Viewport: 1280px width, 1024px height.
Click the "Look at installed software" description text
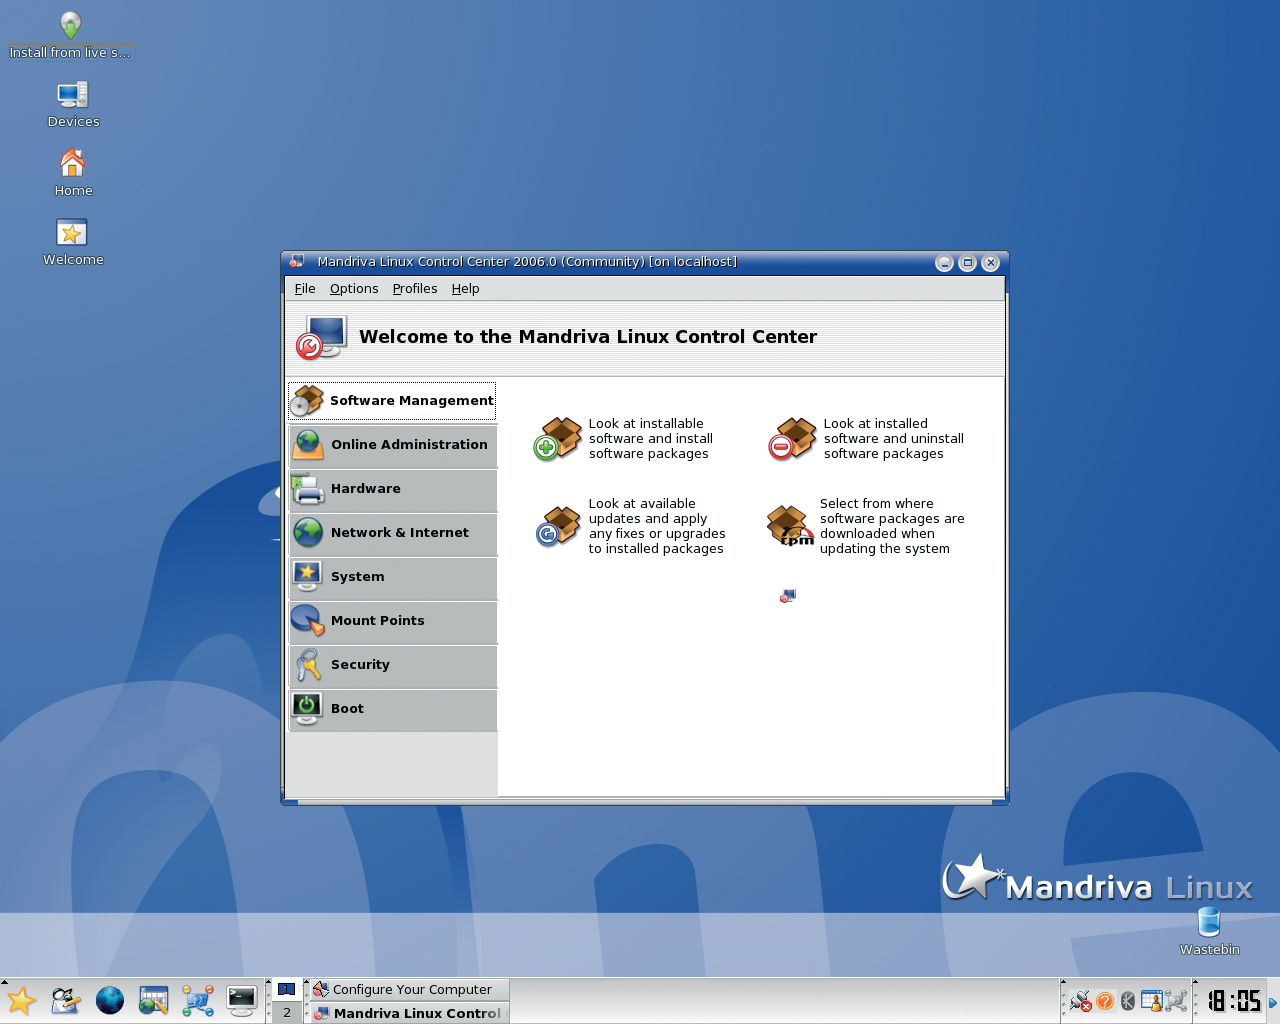894,439
